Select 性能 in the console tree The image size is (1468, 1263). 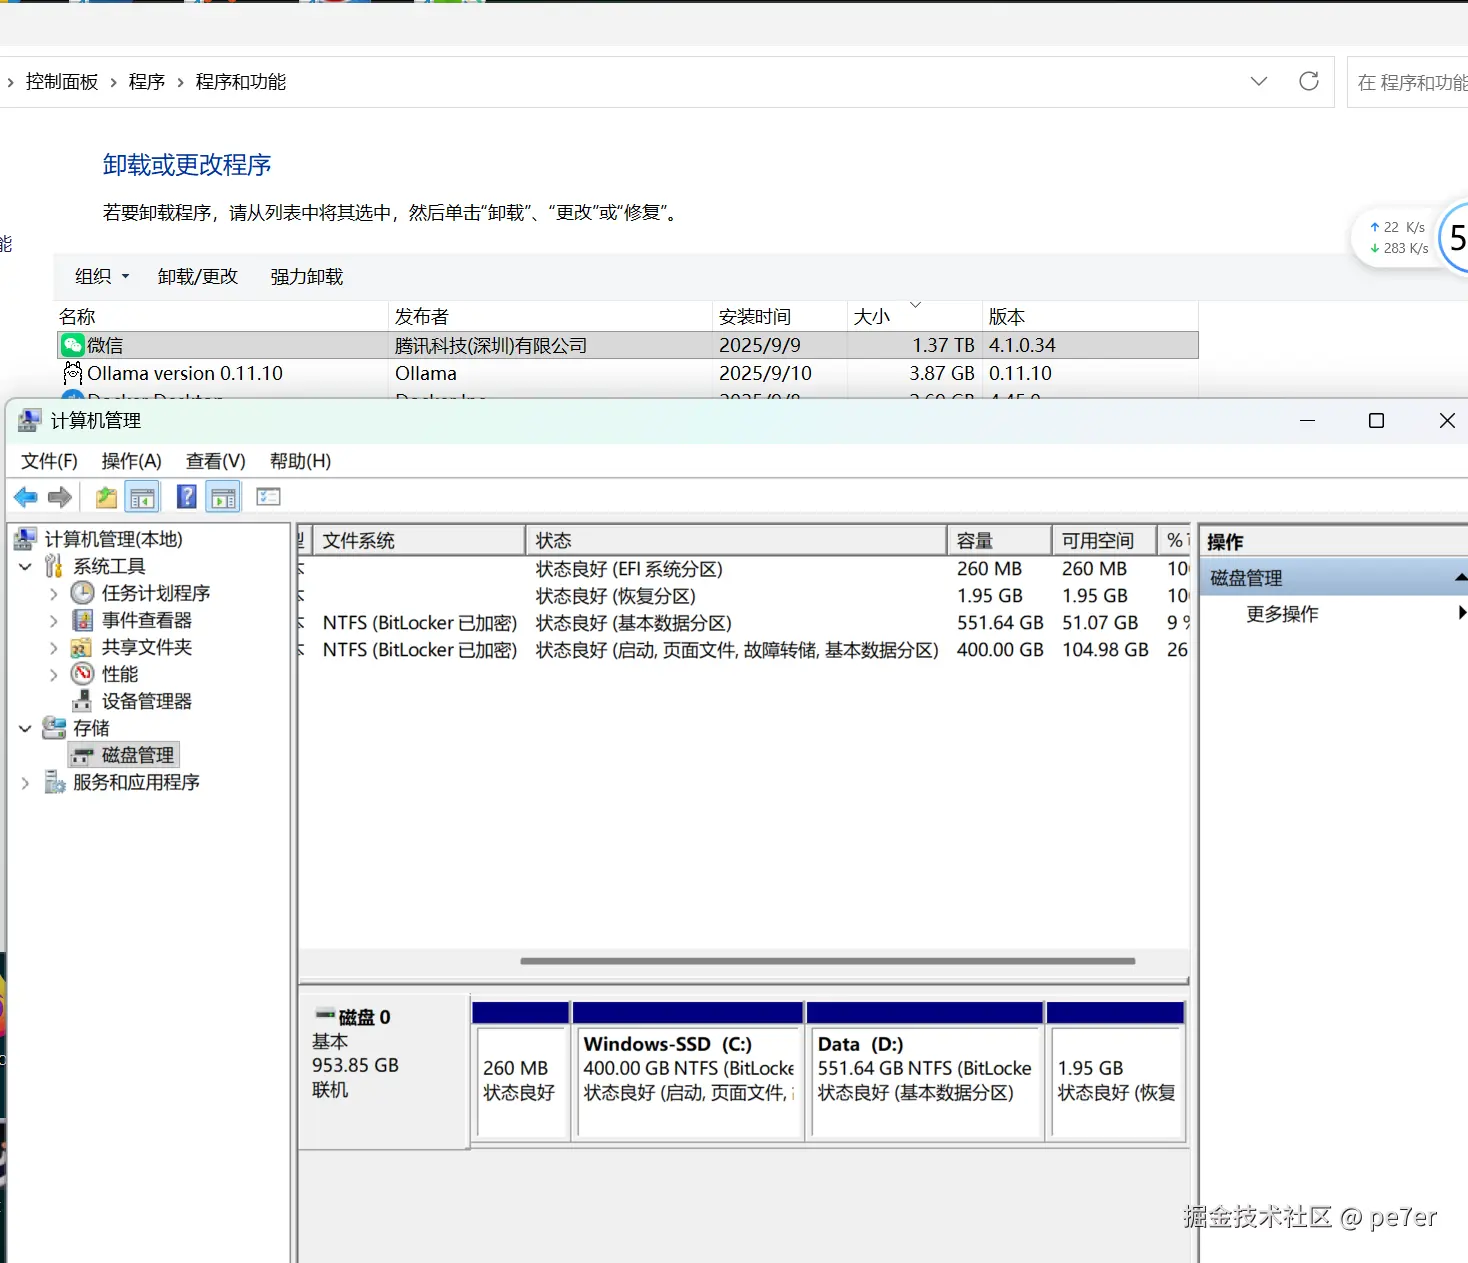click(x=119, y=673)
